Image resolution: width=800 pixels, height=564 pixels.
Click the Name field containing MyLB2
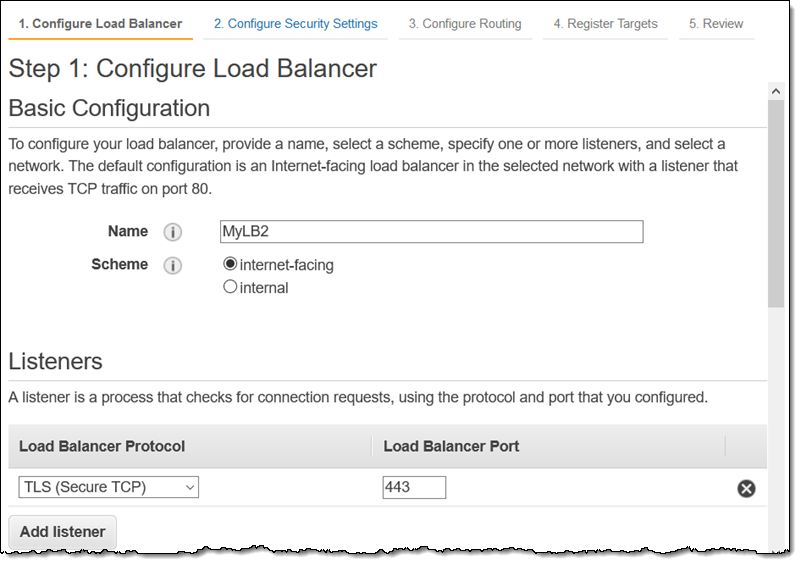431,232
